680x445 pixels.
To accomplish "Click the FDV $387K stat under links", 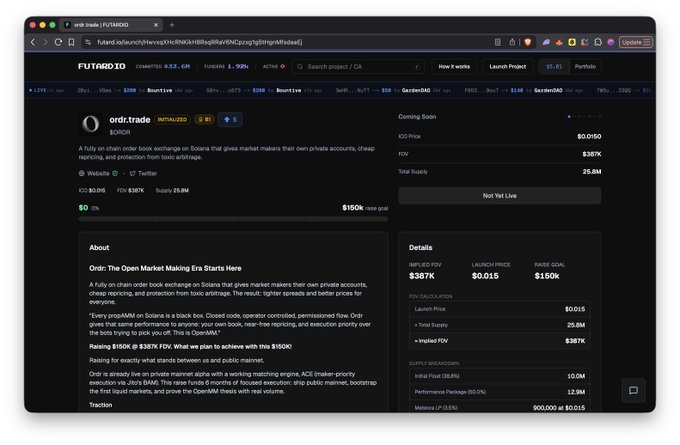I will pos(131,190).
